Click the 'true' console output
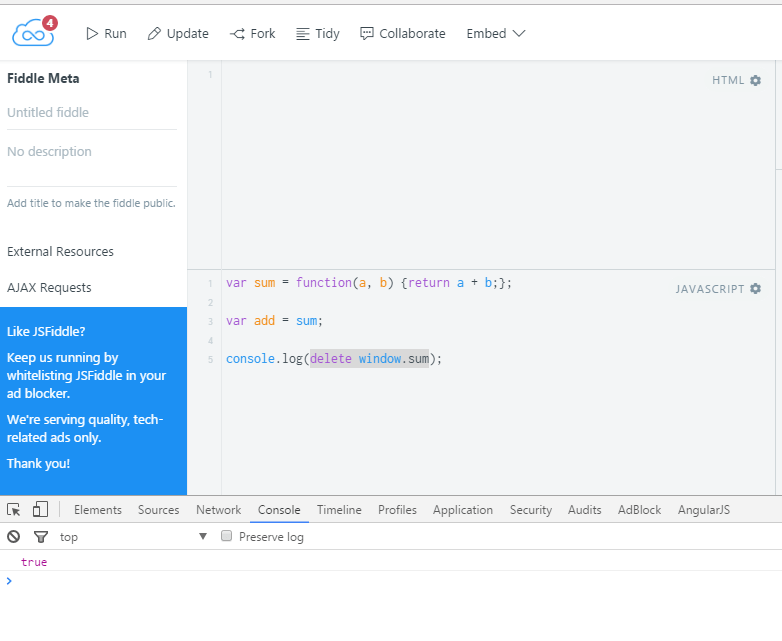This screenshot has height=641, width=782. pos(34,562)
